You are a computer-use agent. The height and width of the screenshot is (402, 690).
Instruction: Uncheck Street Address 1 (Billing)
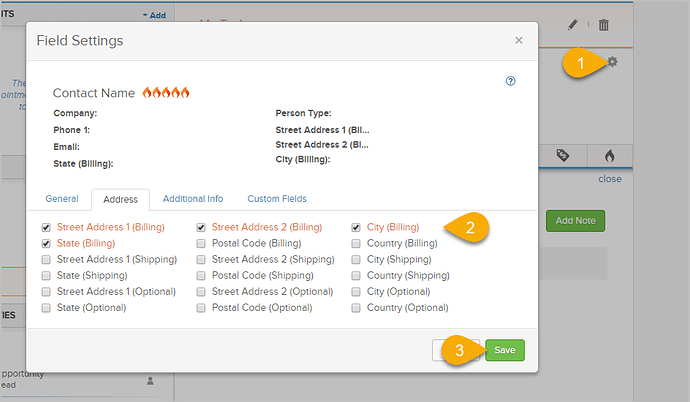pyautogui.click(x=46, y=227)
